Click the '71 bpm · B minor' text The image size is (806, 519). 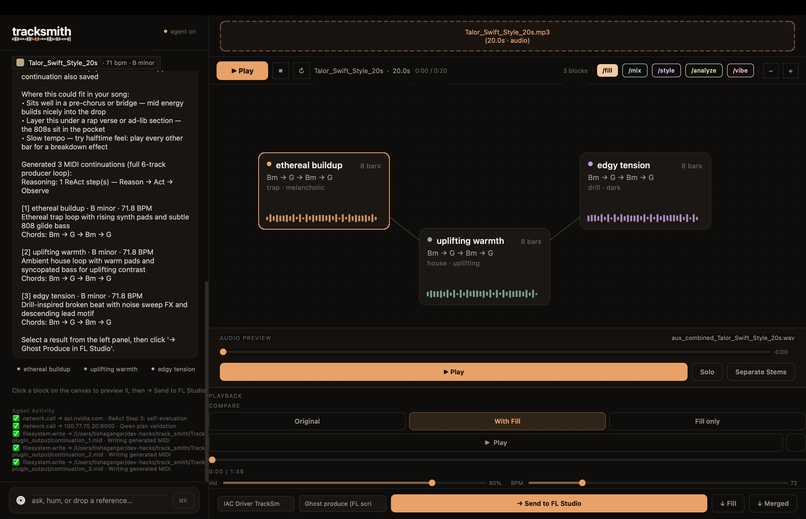(x=130, y=63)
